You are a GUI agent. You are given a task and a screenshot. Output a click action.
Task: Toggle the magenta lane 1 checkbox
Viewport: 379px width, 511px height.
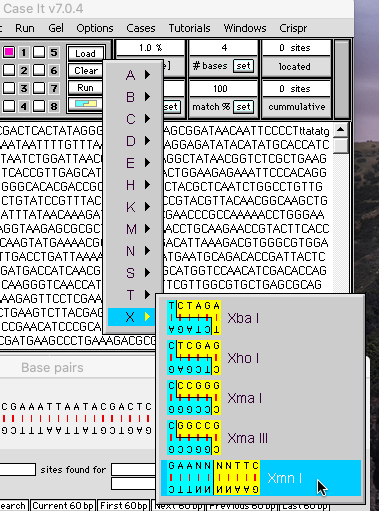(9, 52)
